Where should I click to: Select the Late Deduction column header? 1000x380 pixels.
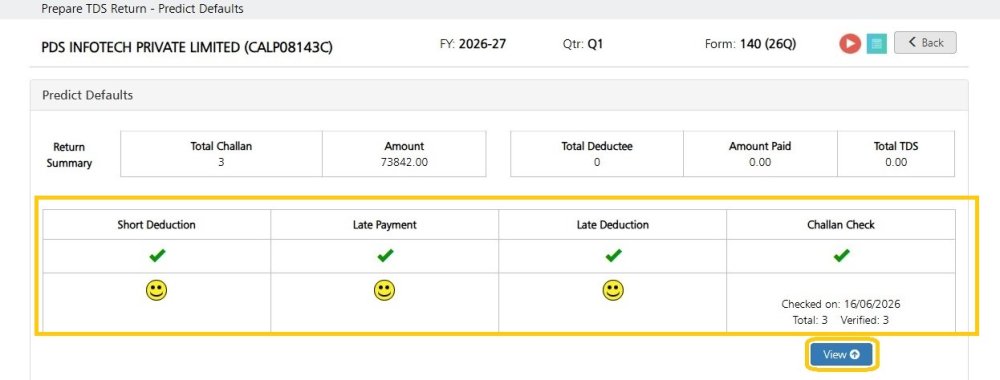(612, 224)
